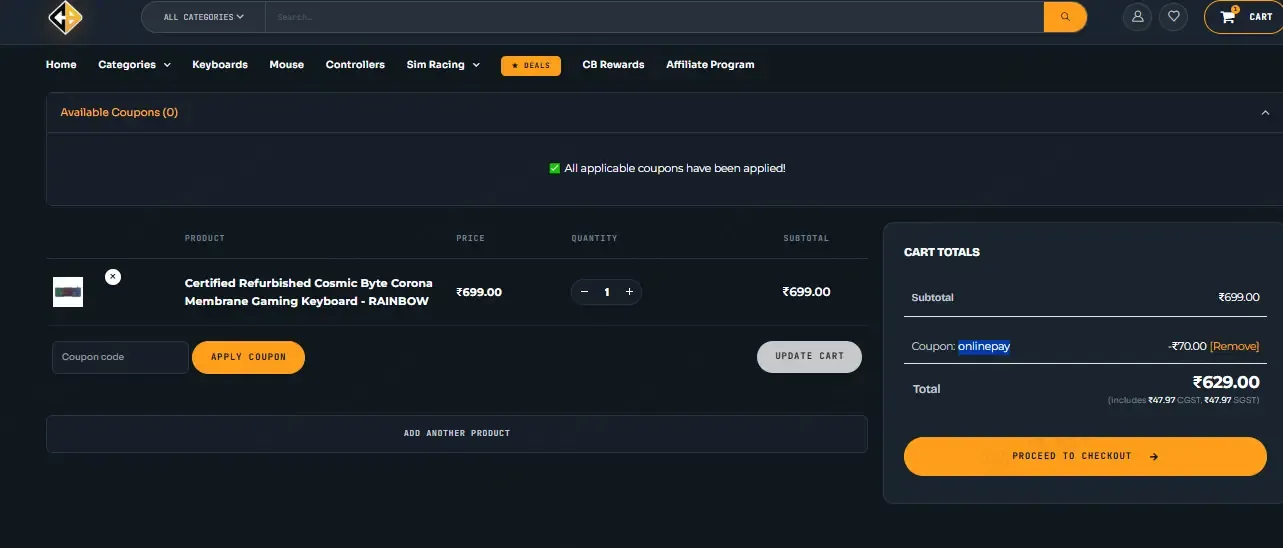Open Affiliate Program page
This screenshot has width=1283, height=548.
(x=710, y=65)
